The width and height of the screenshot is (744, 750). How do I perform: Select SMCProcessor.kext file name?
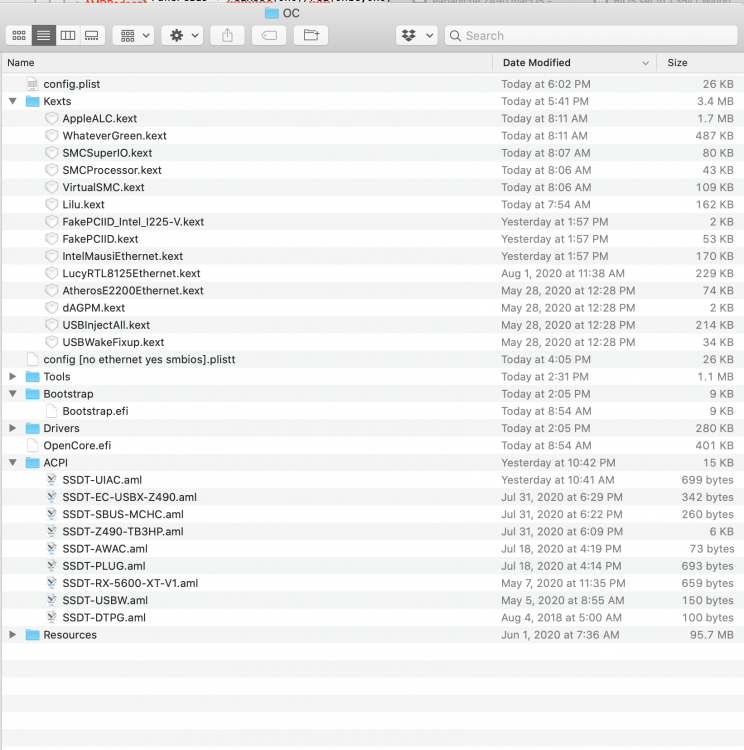[112, 170]
